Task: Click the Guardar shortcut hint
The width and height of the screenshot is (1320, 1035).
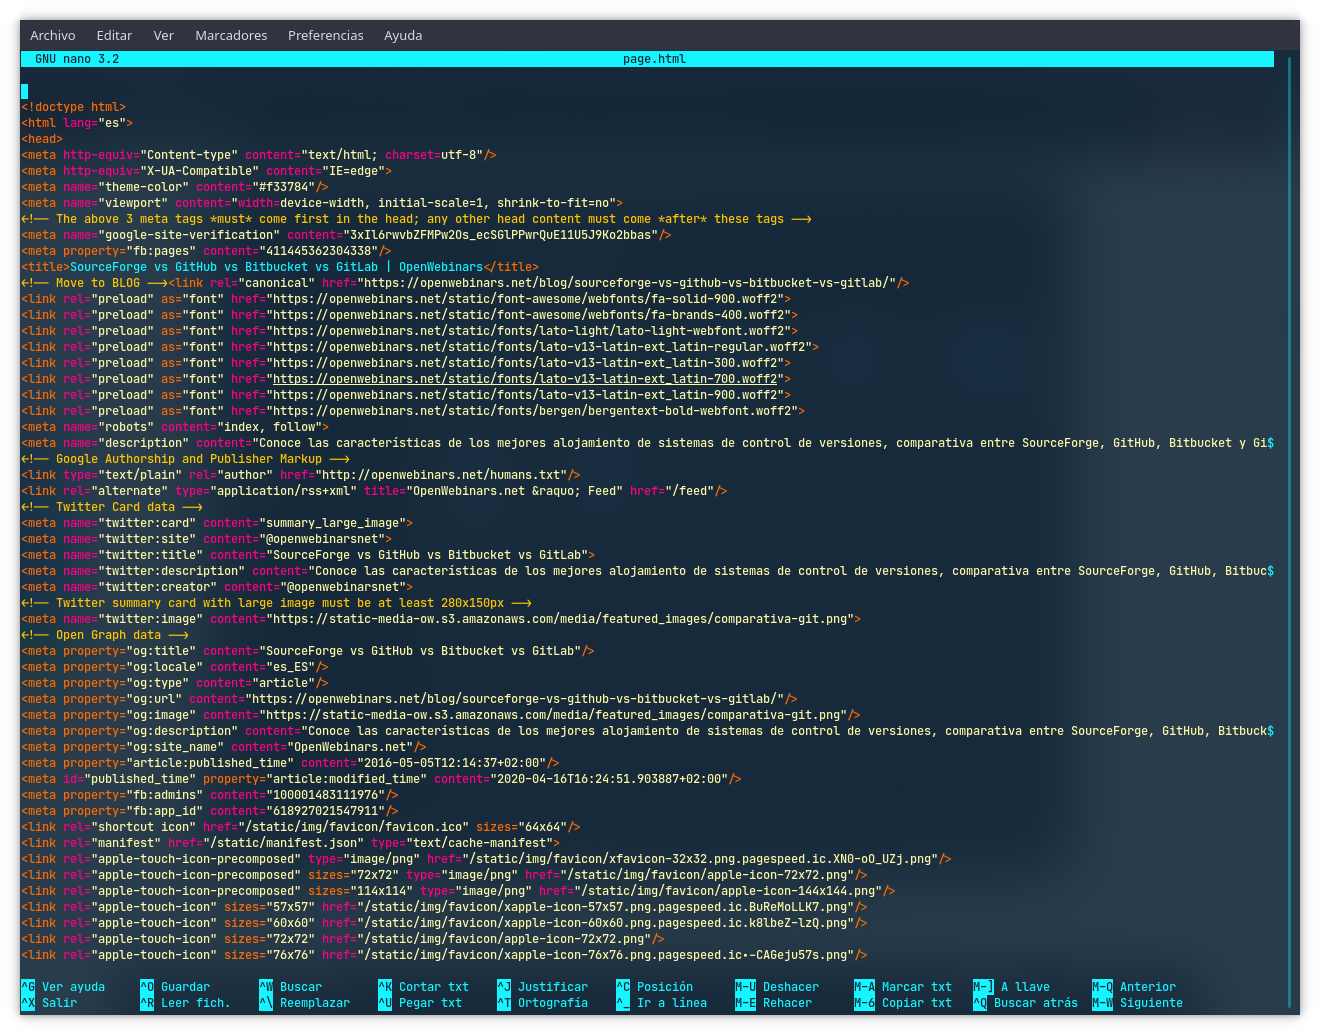Action: (x=175, y=987)
